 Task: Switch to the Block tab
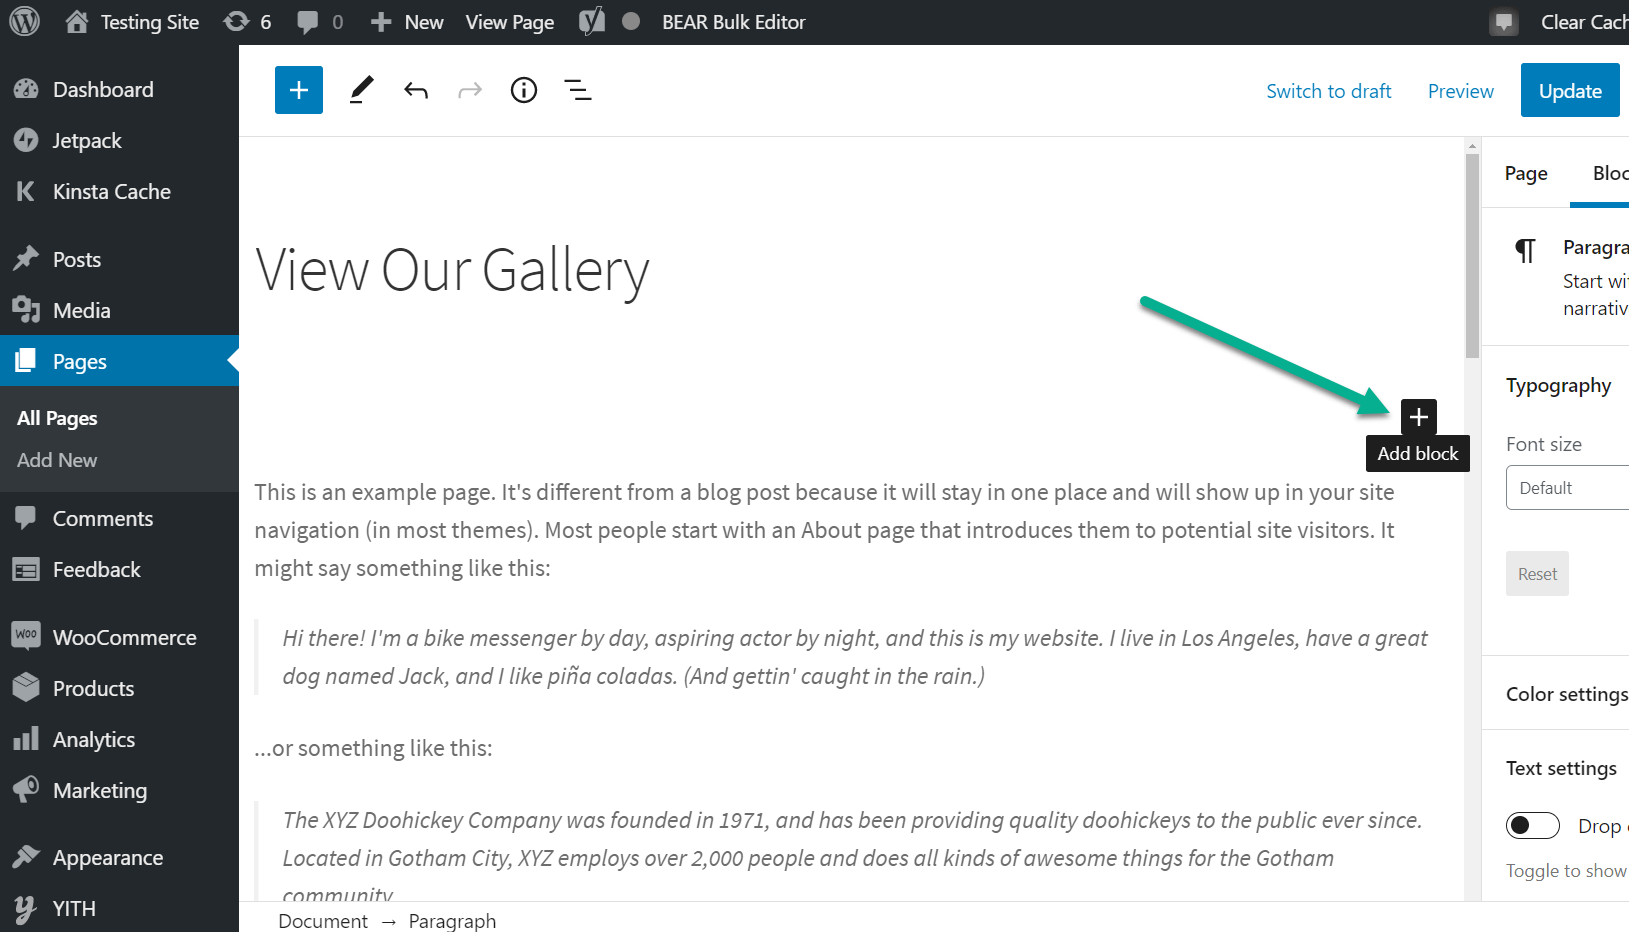[x=1609, y=172]
